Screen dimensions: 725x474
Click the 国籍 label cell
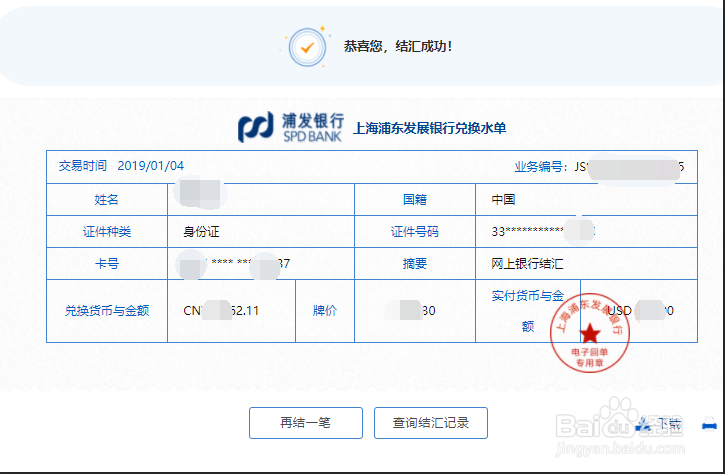[415, 199]
